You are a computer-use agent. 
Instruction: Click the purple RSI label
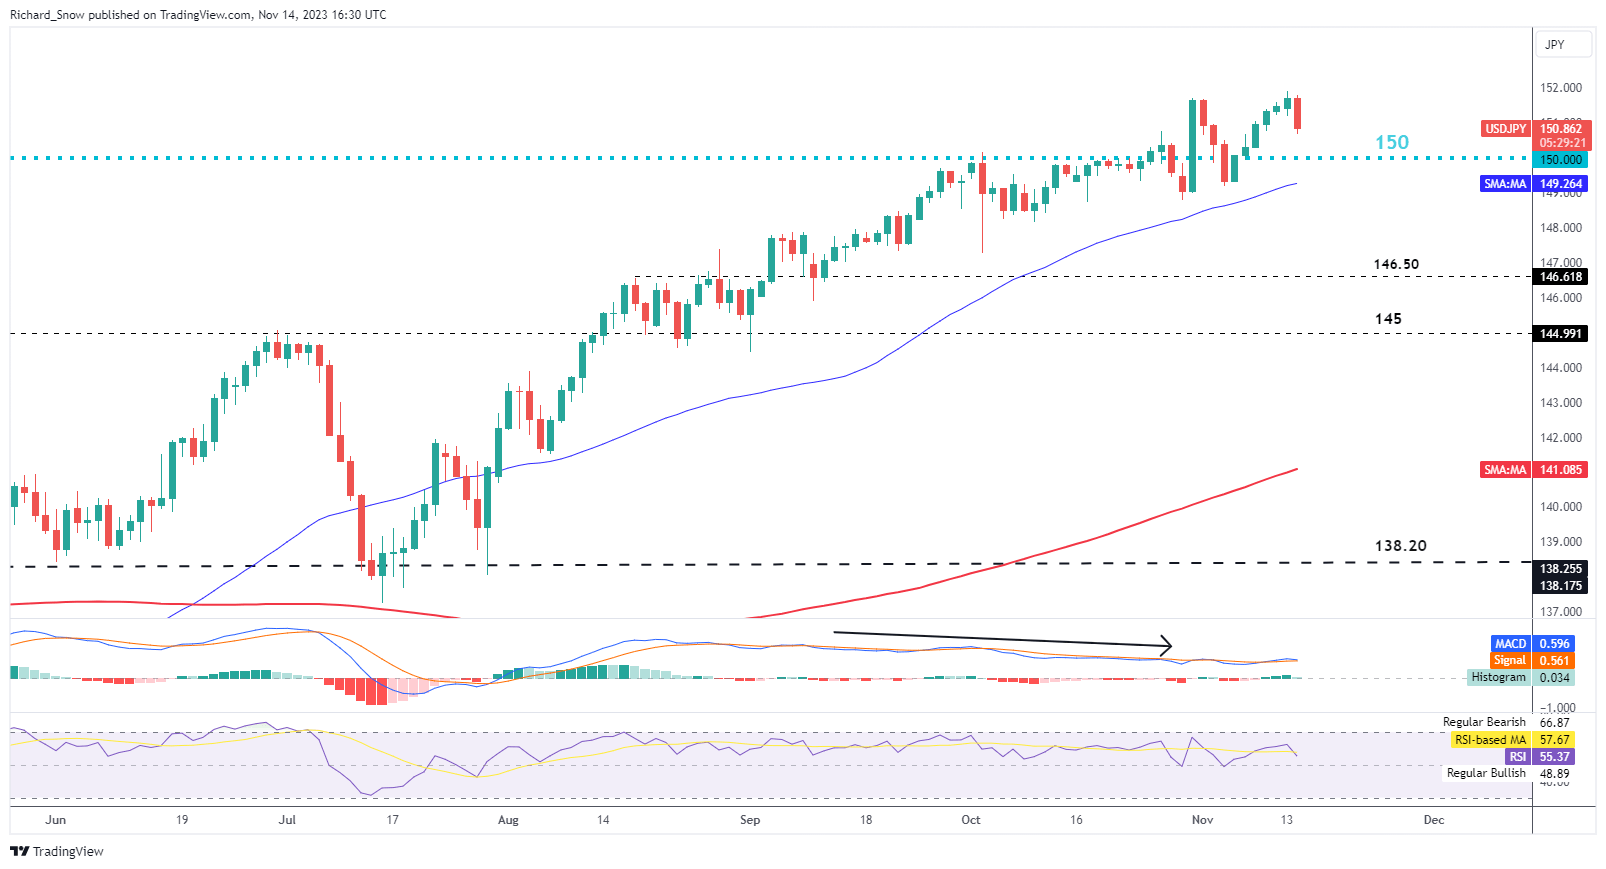(1518, 757)
